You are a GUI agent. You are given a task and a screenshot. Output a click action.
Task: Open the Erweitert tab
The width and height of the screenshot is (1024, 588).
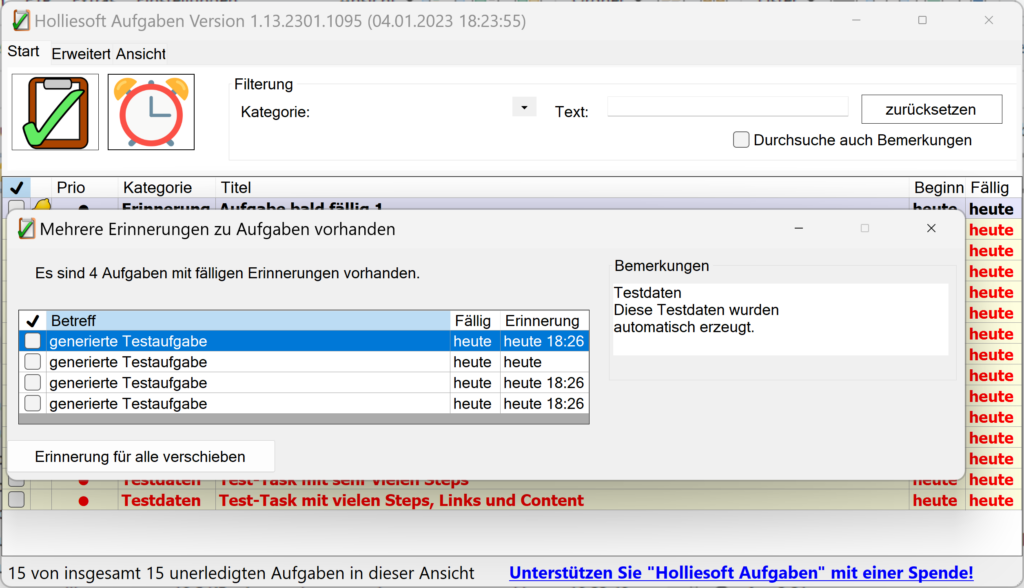point(81,54)
